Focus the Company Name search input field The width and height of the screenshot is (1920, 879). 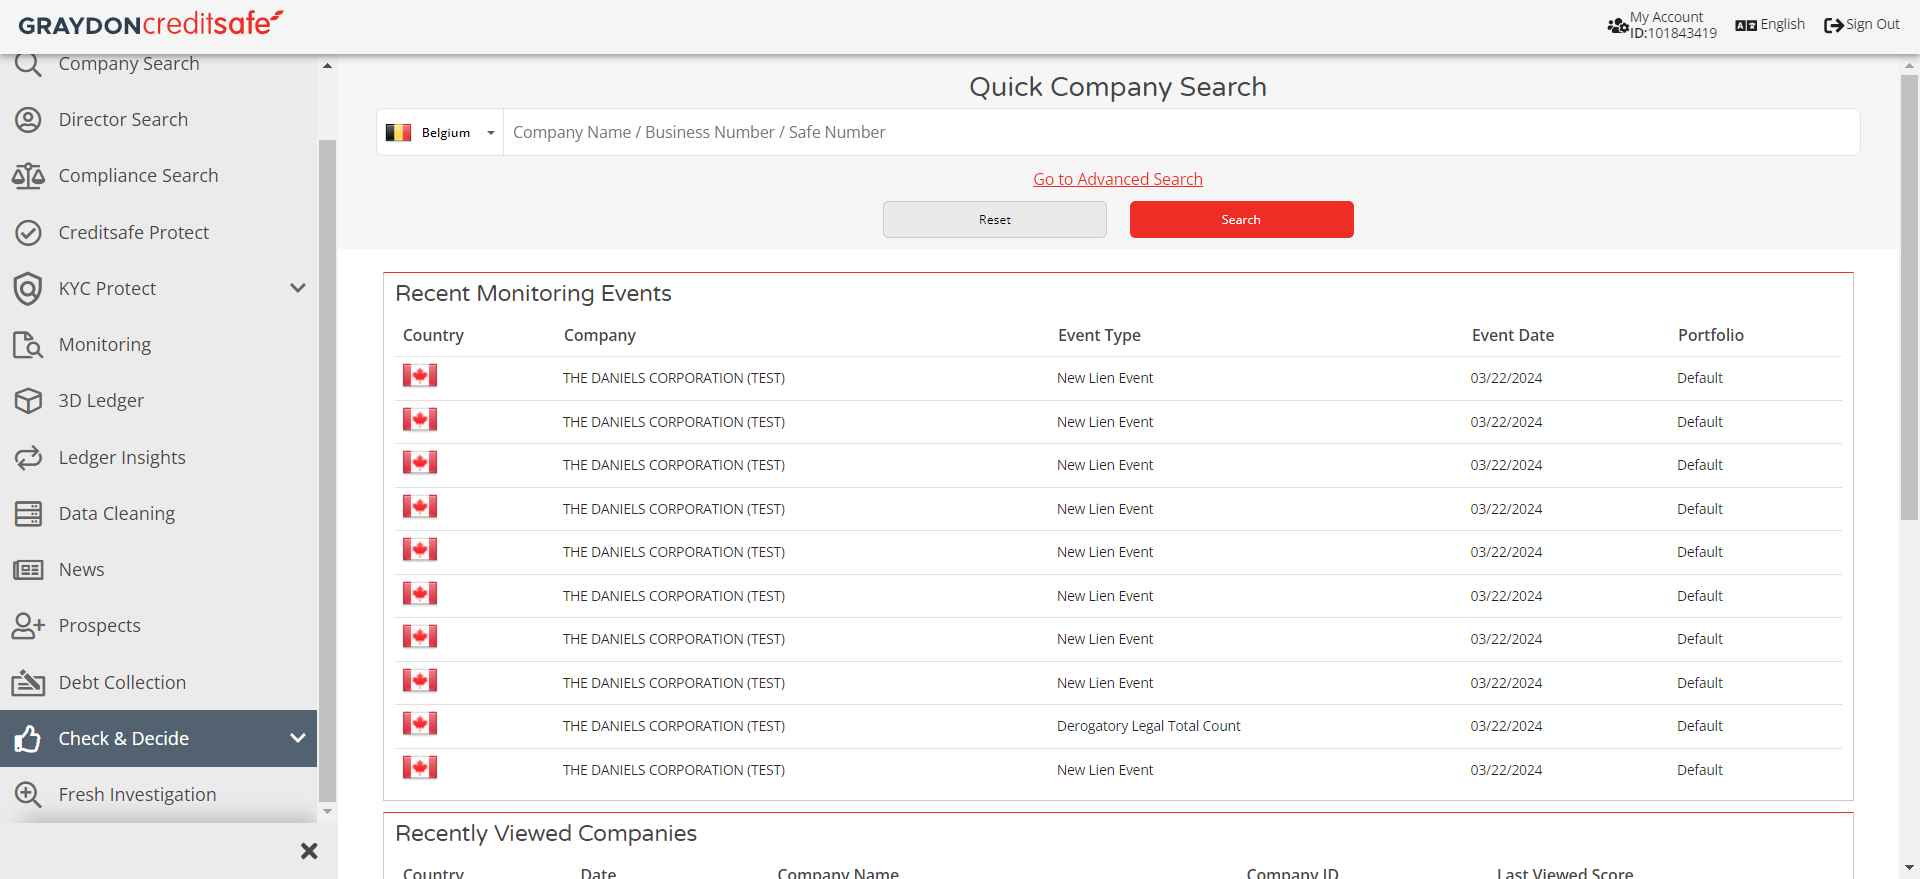coord(1181,132)
